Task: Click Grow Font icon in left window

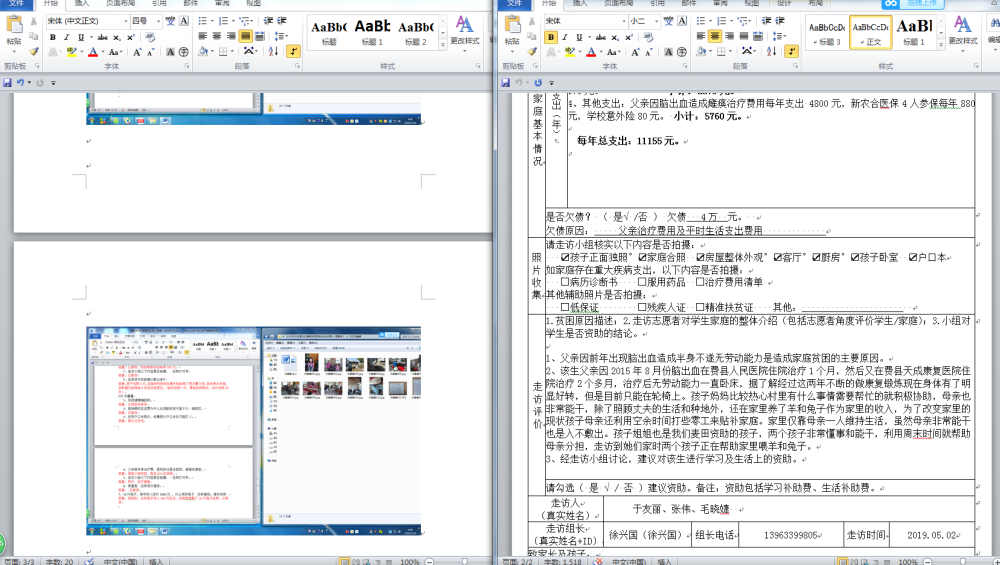Action: [x=137, y=52]
